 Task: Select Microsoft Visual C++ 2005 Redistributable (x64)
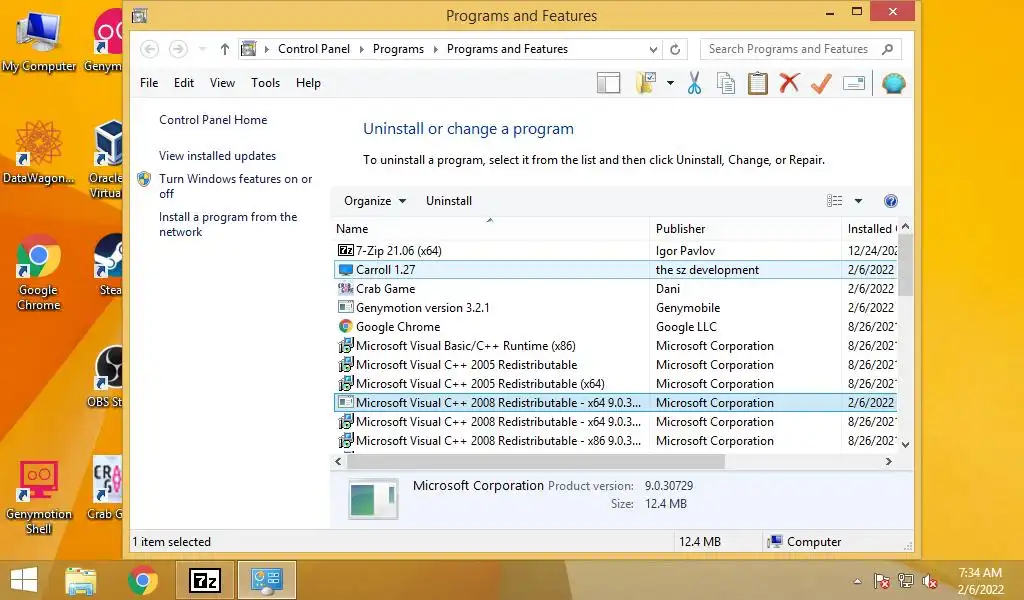tap(616, 383)
